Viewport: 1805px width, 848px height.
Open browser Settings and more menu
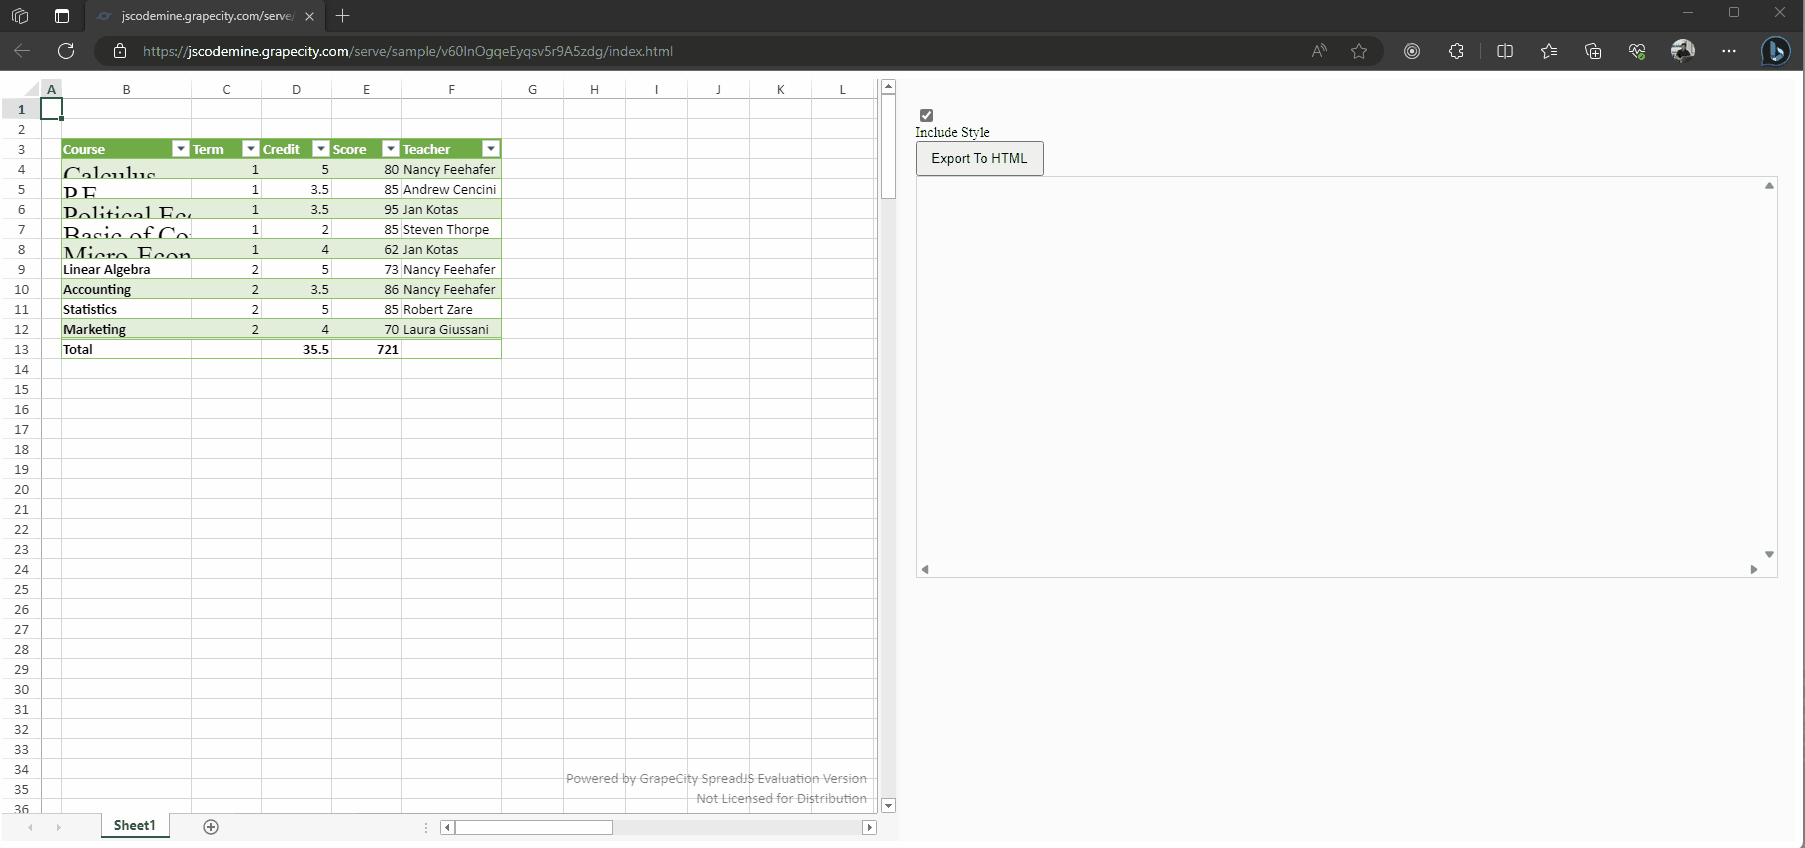pyautogui.click(x=1729, y=51)
